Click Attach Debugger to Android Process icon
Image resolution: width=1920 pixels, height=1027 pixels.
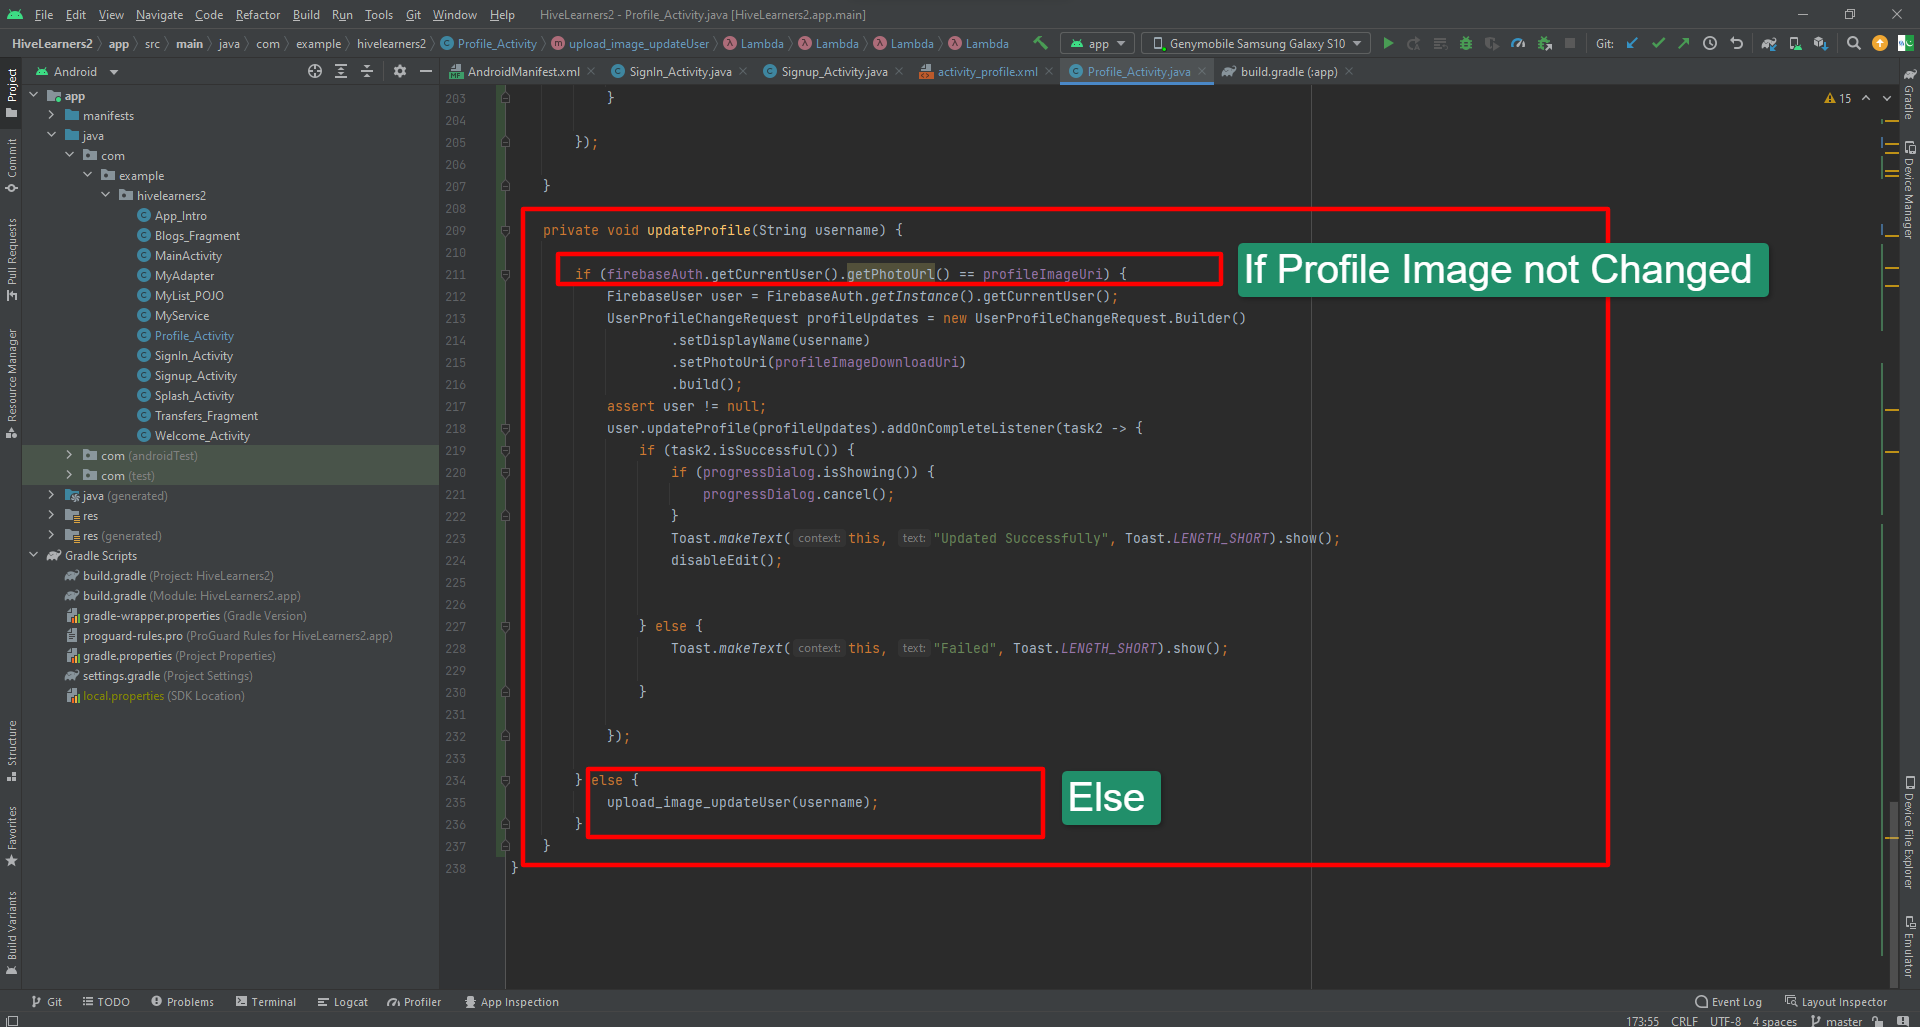click(x=1545, y=43)
